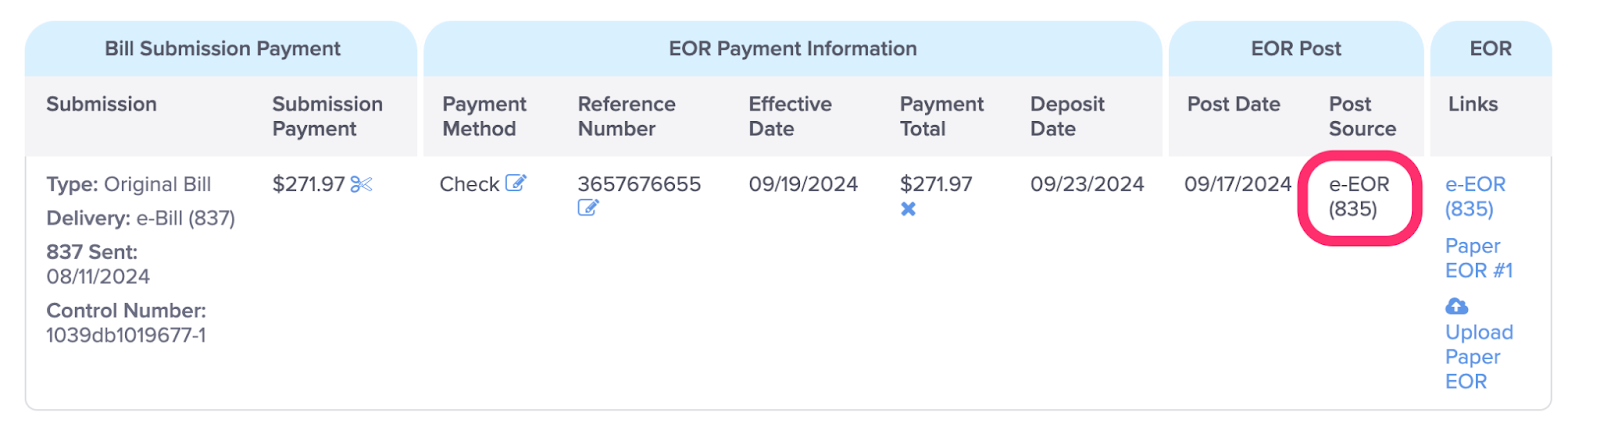Remove the payment total with X icon

pyautogui.click(x=908, y=209)
